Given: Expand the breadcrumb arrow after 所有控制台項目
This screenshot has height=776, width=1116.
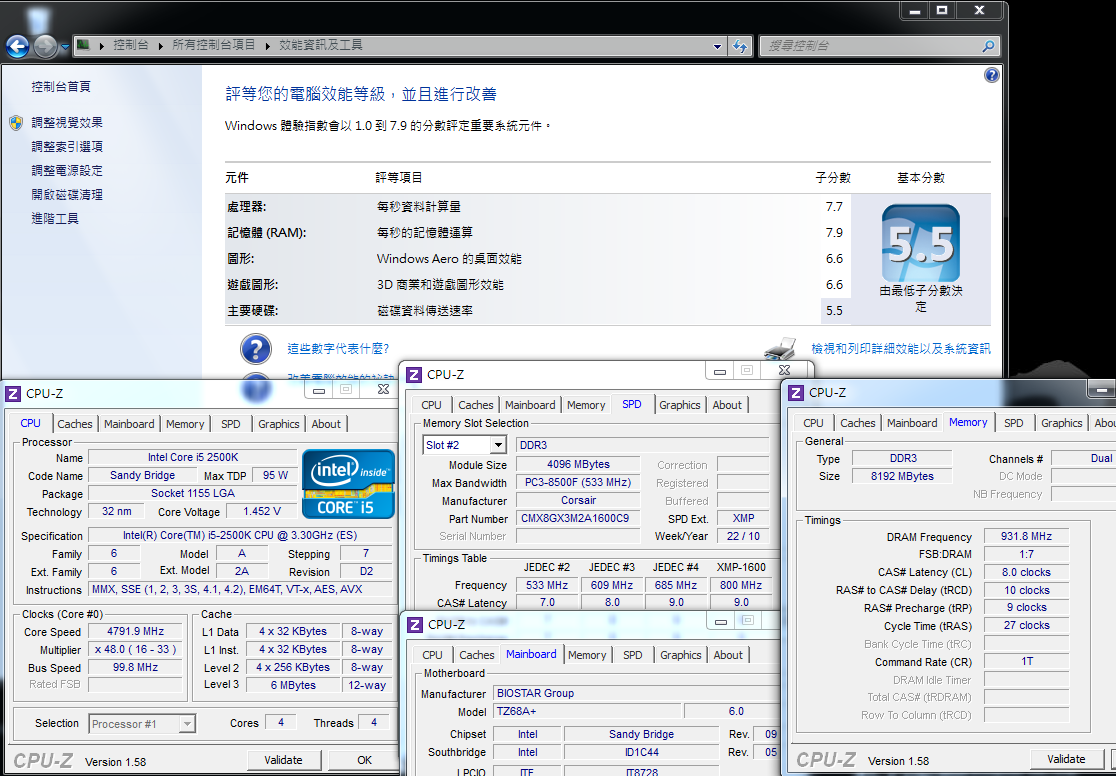Looking at the screenshot, I should 268,46.
